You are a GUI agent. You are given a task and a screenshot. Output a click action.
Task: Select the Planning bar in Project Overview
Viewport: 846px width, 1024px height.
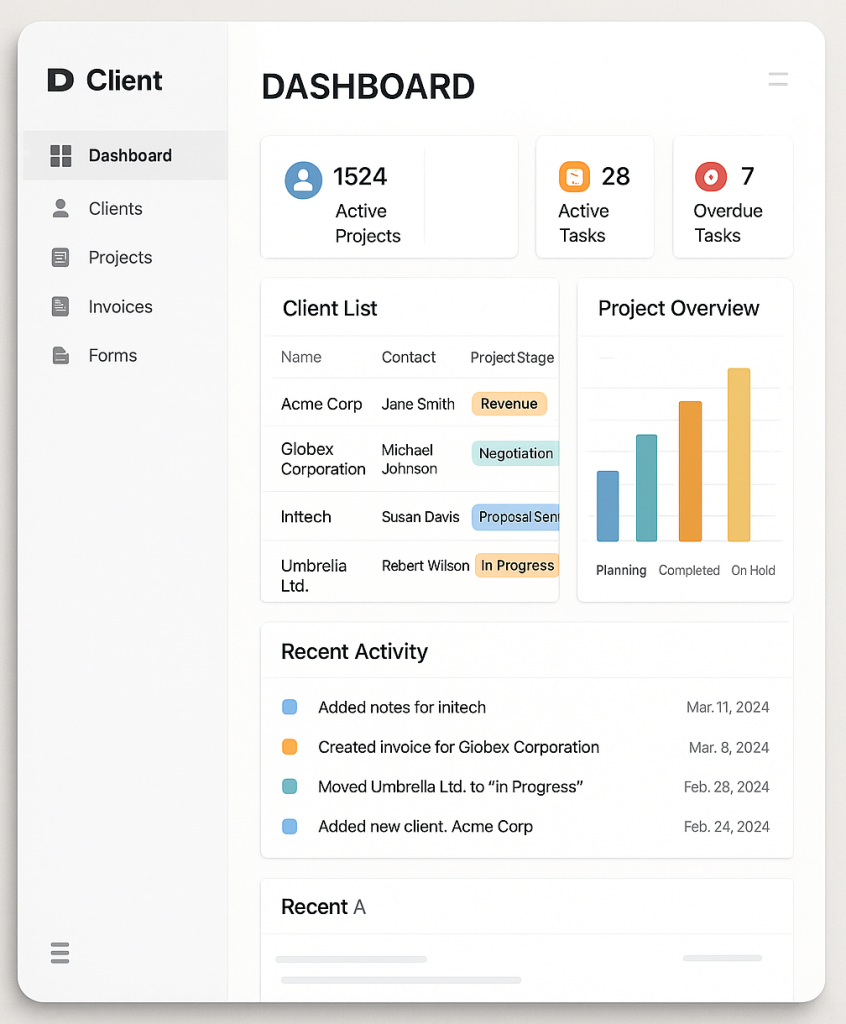pyautogui.click(x=608, y=505)
